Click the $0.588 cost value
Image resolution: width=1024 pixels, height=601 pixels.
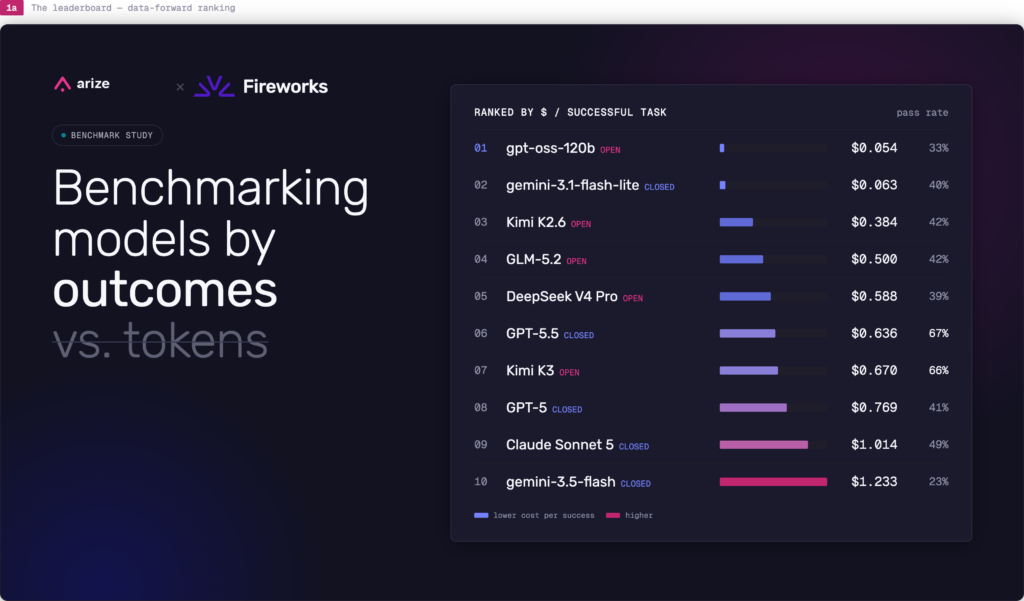point(874,297)
